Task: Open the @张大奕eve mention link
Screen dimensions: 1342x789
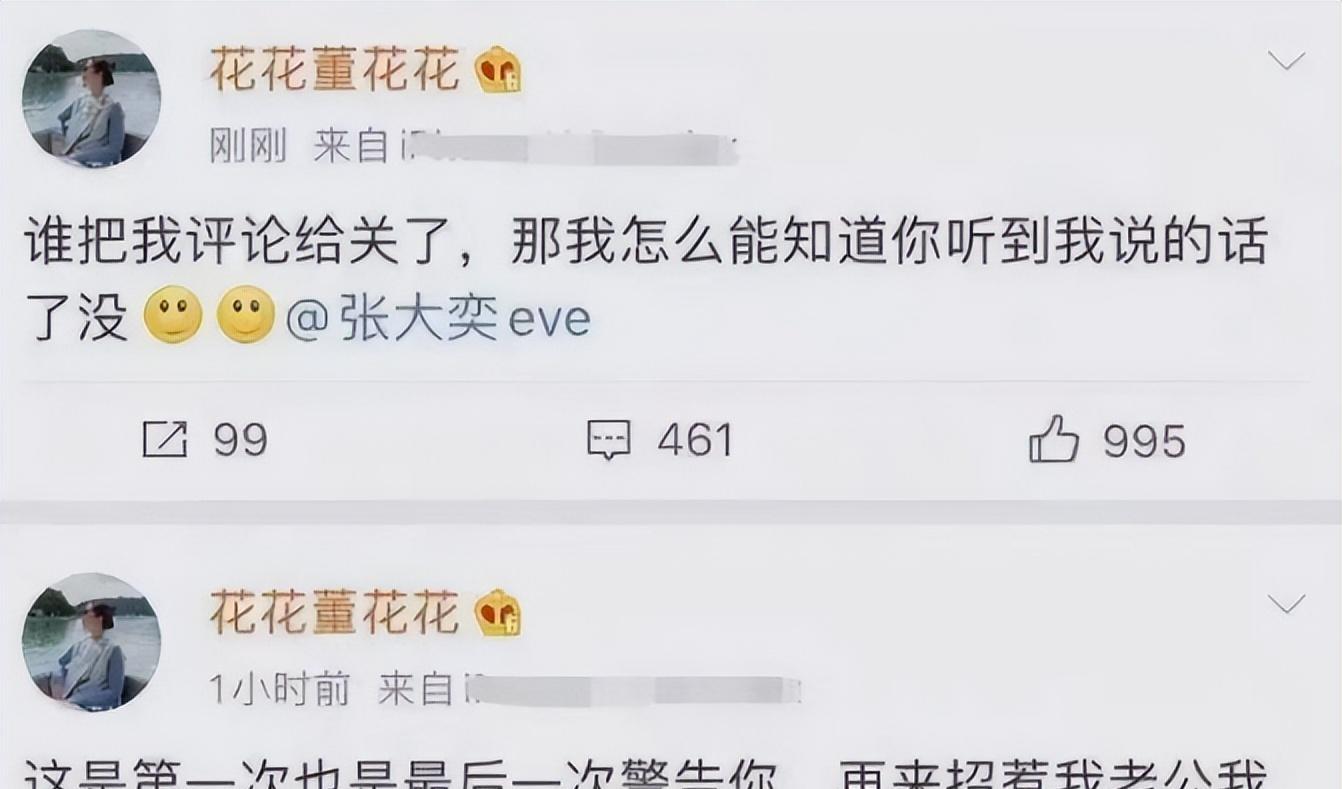Action: pyautogui.click(x=438, y=320)
